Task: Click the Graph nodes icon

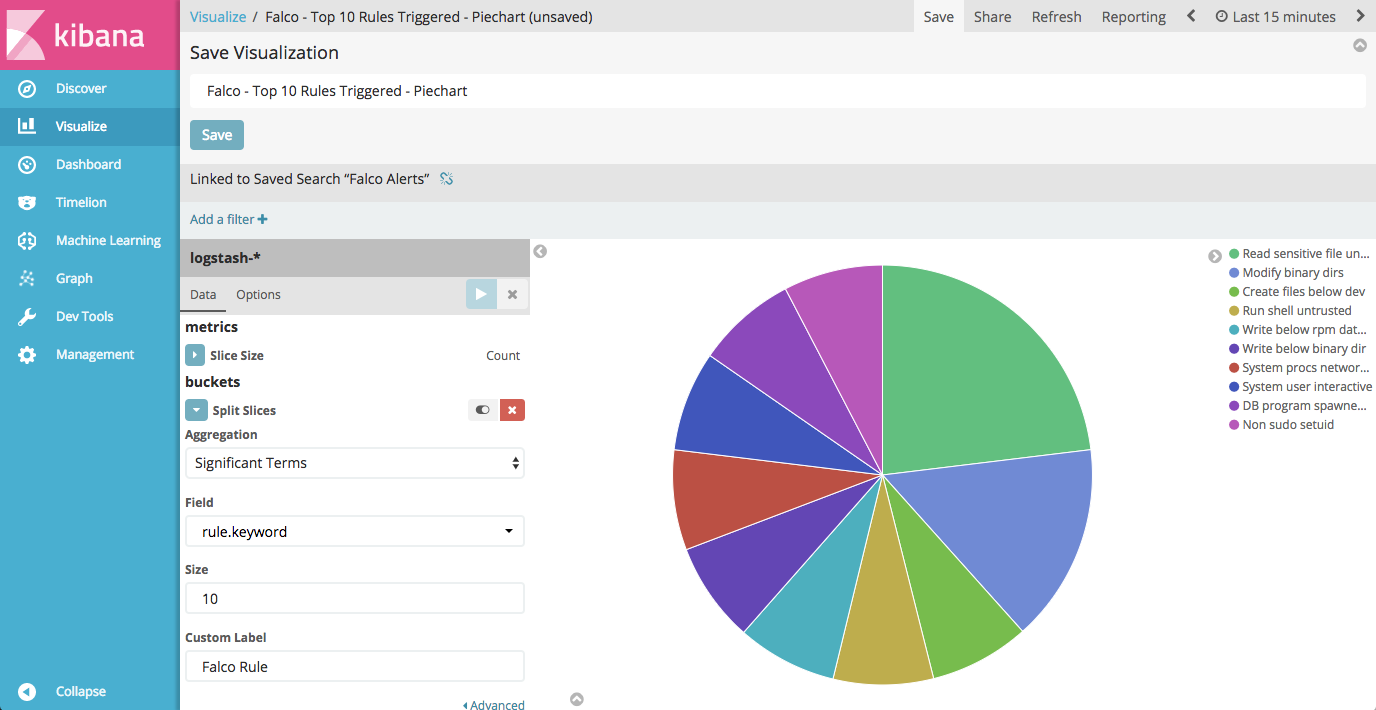Action: pyautogui.click(x=27, y=279)
